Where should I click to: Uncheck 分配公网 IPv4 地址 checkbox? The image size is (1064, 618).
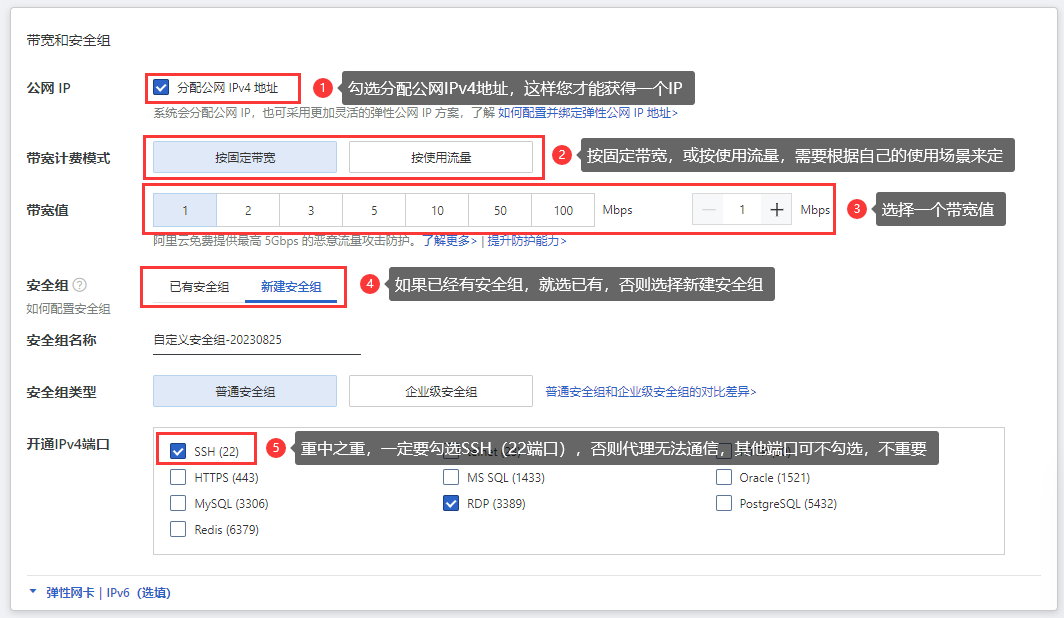point(161,88)
